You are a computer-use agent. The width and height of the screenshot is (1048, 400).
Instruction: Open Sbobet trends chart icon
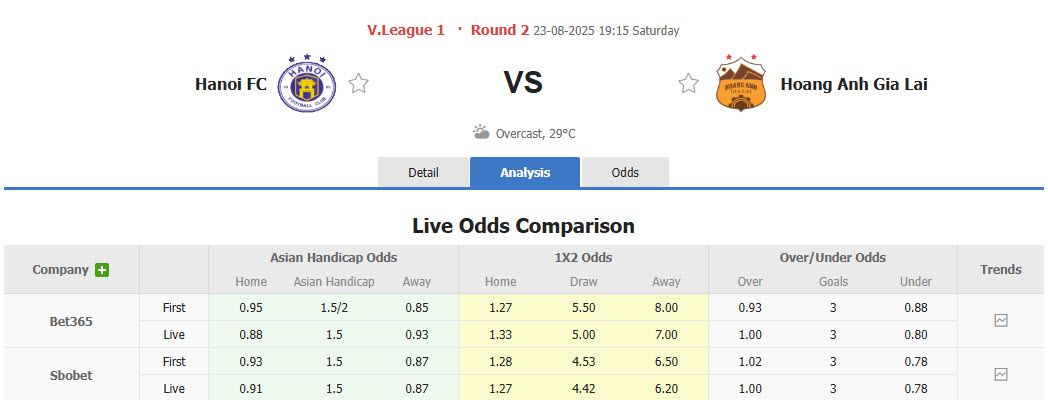(x=1001, y=374)
